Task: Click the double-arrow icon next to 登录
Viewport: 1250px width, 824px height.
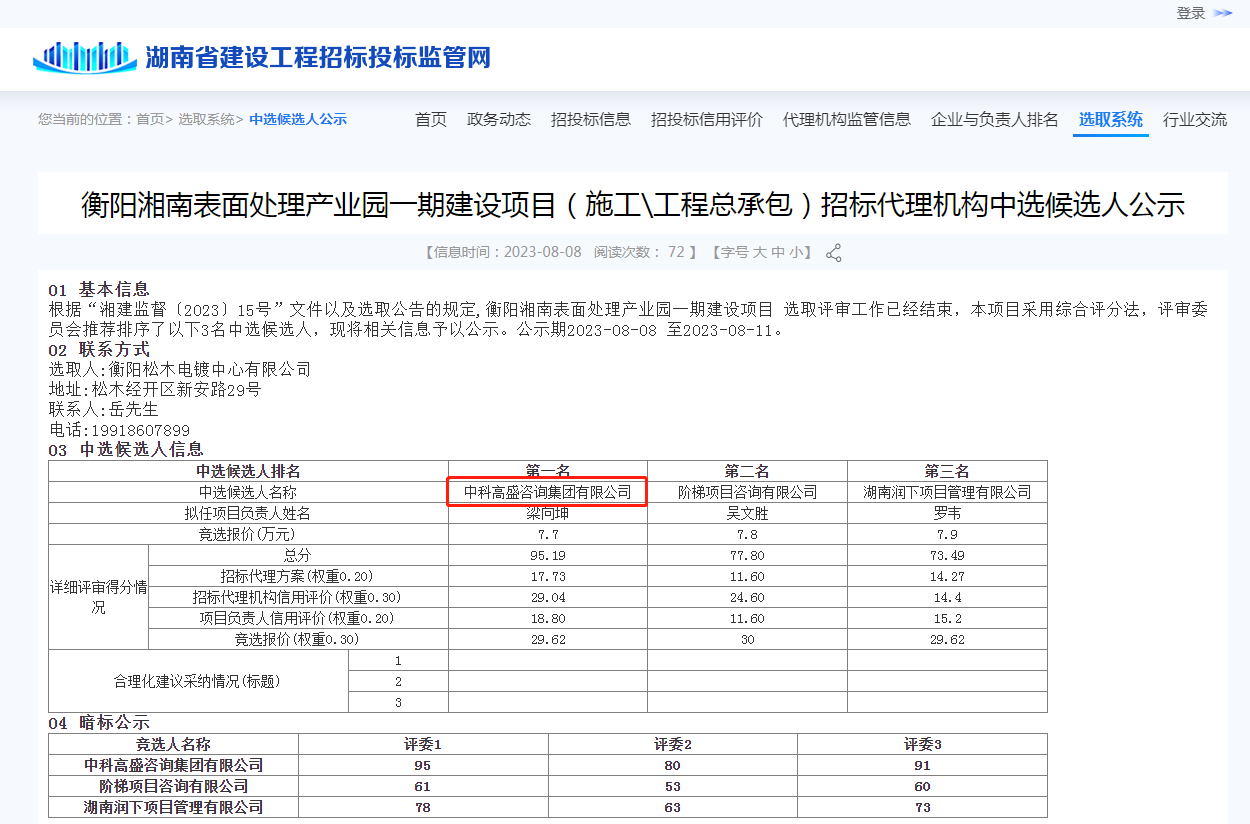Action: coord(1222,13)
